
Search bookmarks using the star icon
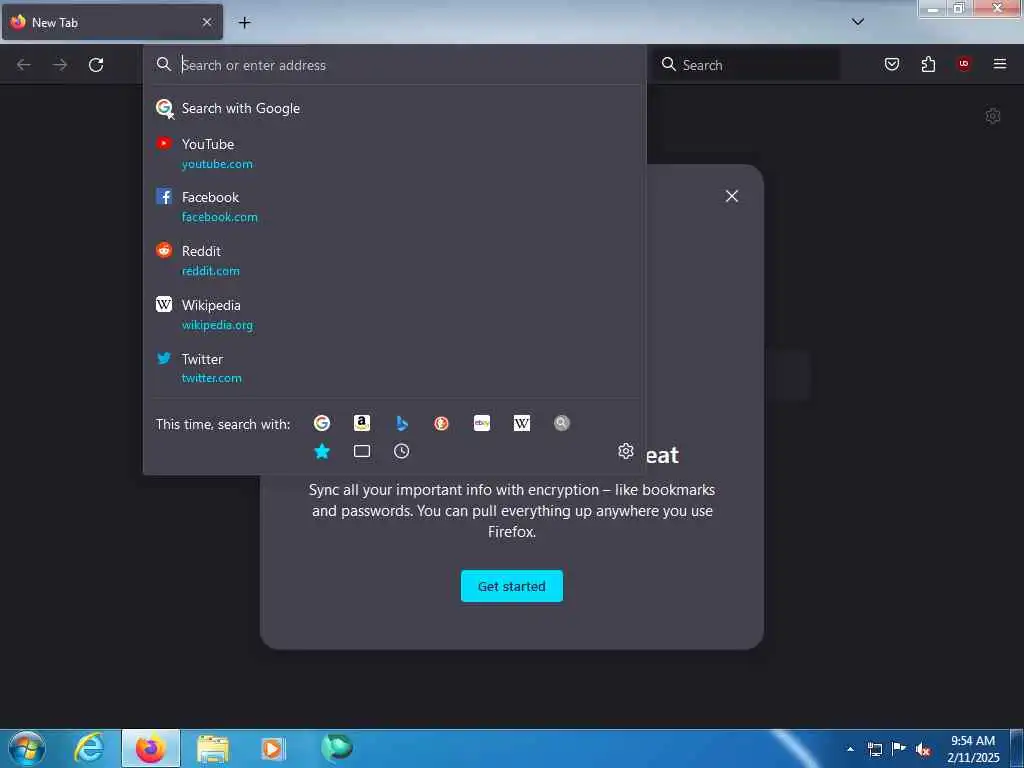pos(322,451)
